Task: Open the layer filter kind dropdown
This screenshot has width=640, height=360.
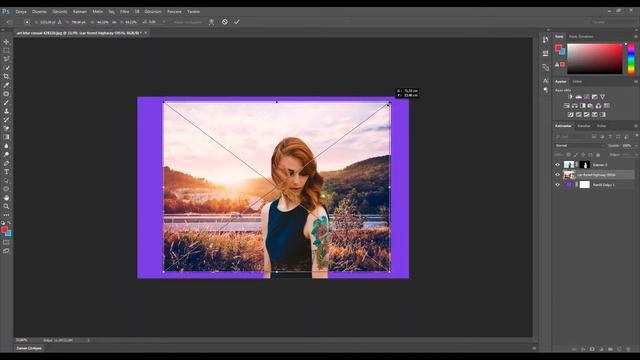Action: 572,136
